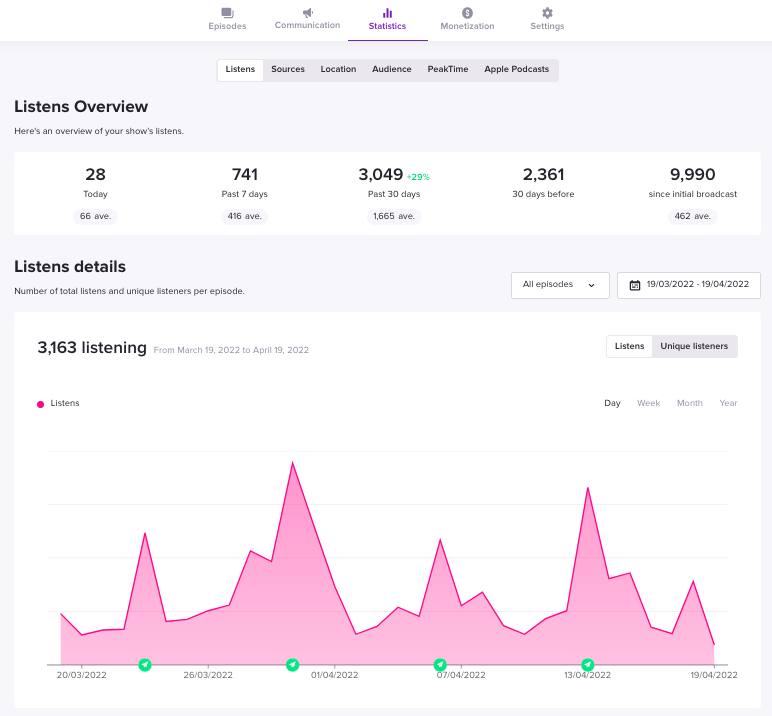Click the calendar icon in date range
Viewport: 772px width, 716px height.
[635, 285]
